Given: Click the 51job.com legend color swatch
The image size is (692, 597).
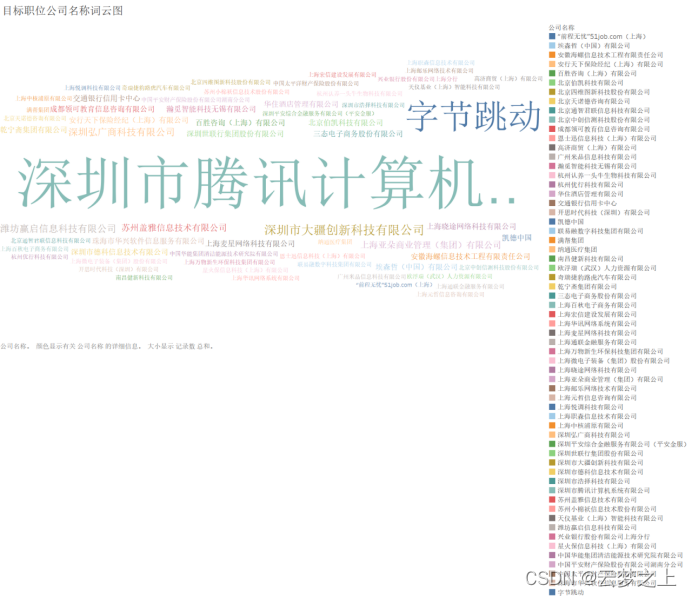Looking at the screenshot, I should (552, 36).
